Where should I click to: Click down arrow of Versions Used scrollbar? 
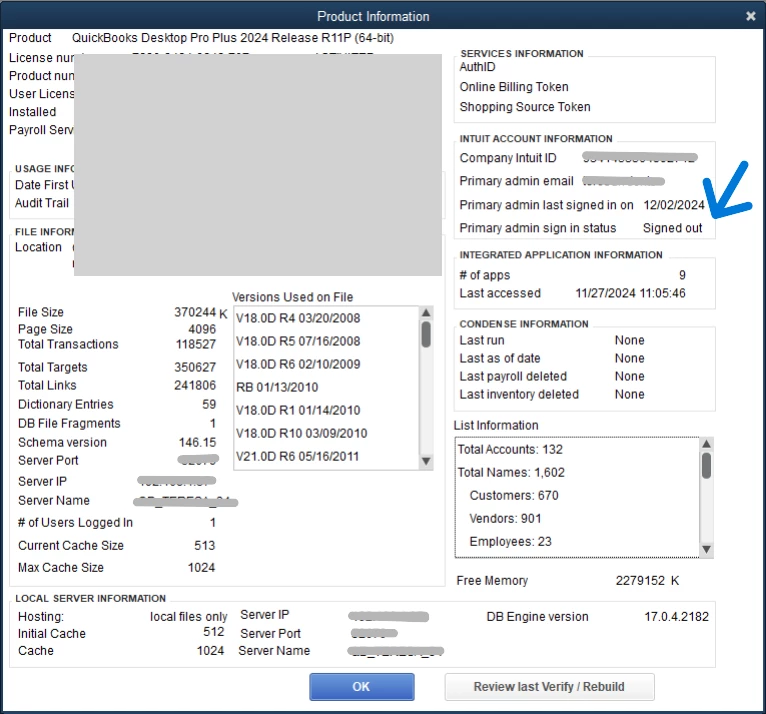click(426, 461)
